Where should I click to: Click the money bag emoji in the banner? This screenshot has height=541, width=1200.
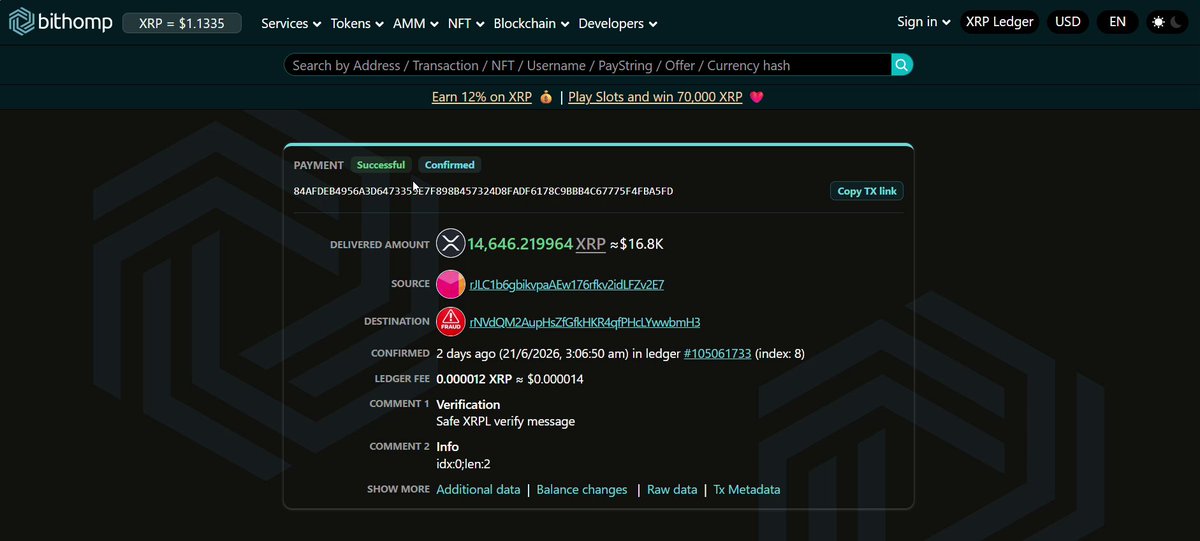coord(546,97)
